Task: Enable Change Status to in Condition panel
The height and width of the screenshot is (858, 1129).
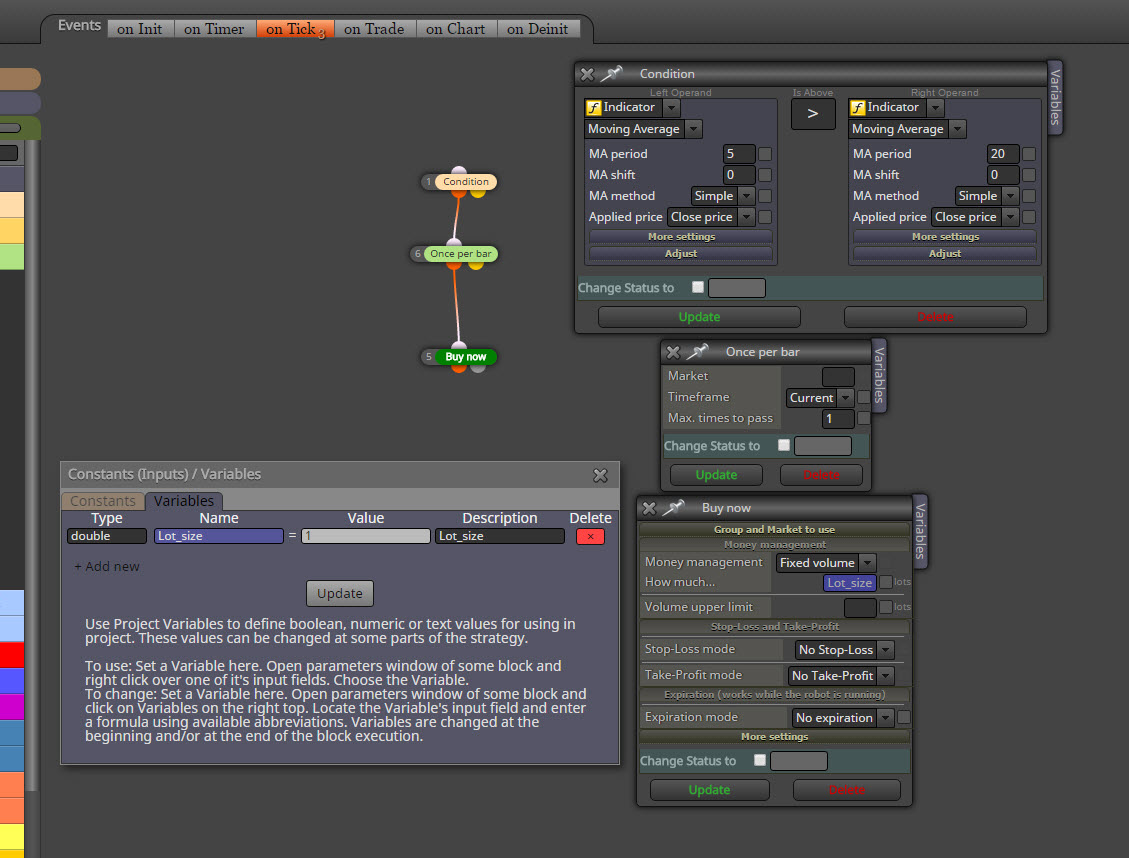Action: 698,287
